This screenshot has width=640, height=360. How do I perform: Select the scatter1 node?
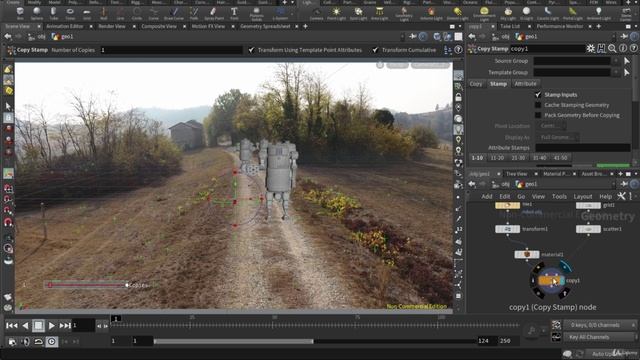tap(588, 229)
